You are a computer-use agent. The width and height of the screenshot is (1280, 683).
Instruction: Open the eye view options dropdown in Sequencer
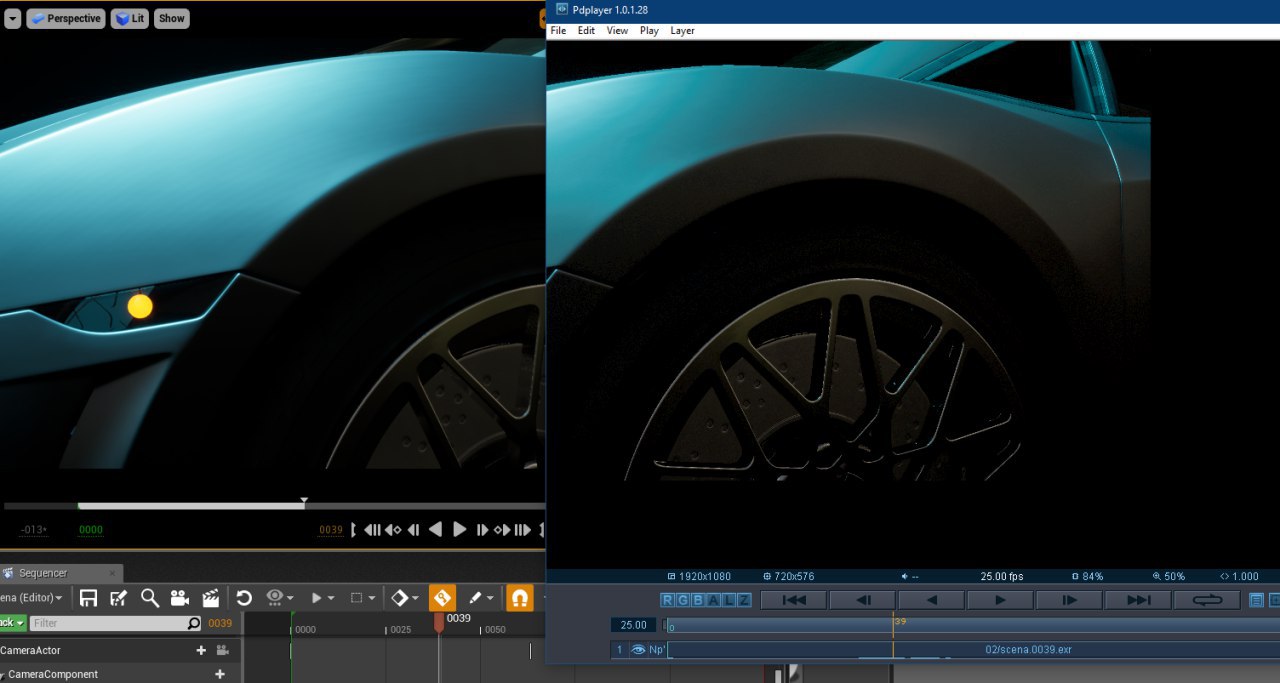coord(279,598)
